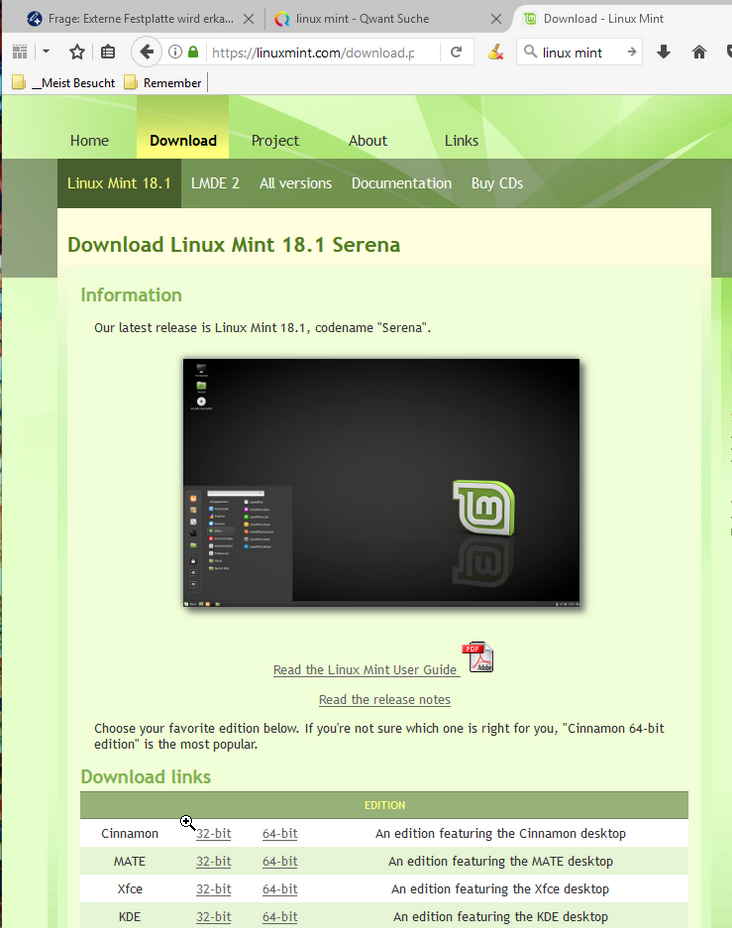Click the 'Download Linux Mint 18.1 Serena' heading
Image resolution: width=732 pixels, height=928 pixels.
coord(234,244)
